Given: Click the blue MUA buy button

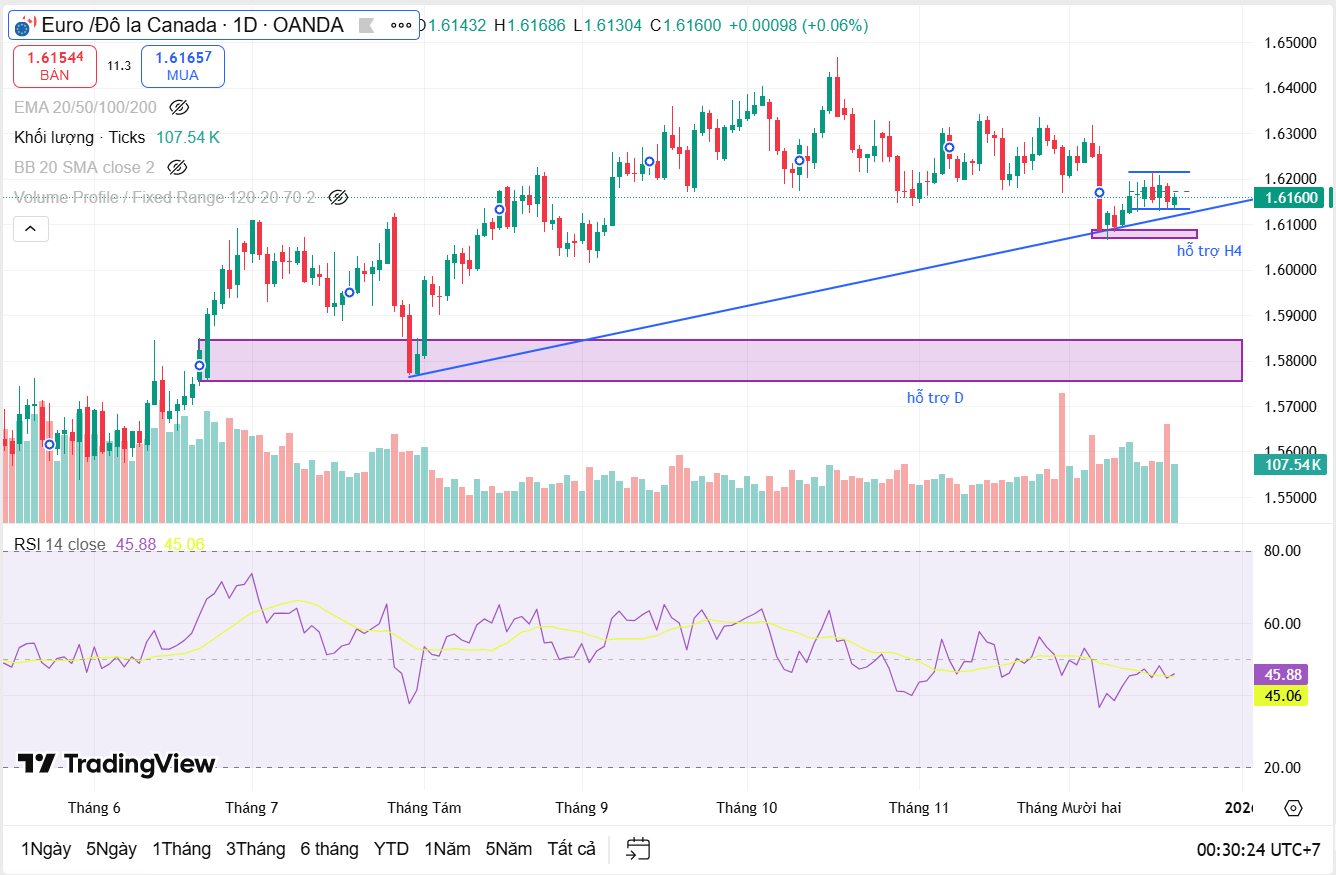Looking at the screenshot, I should coord(182,64).
